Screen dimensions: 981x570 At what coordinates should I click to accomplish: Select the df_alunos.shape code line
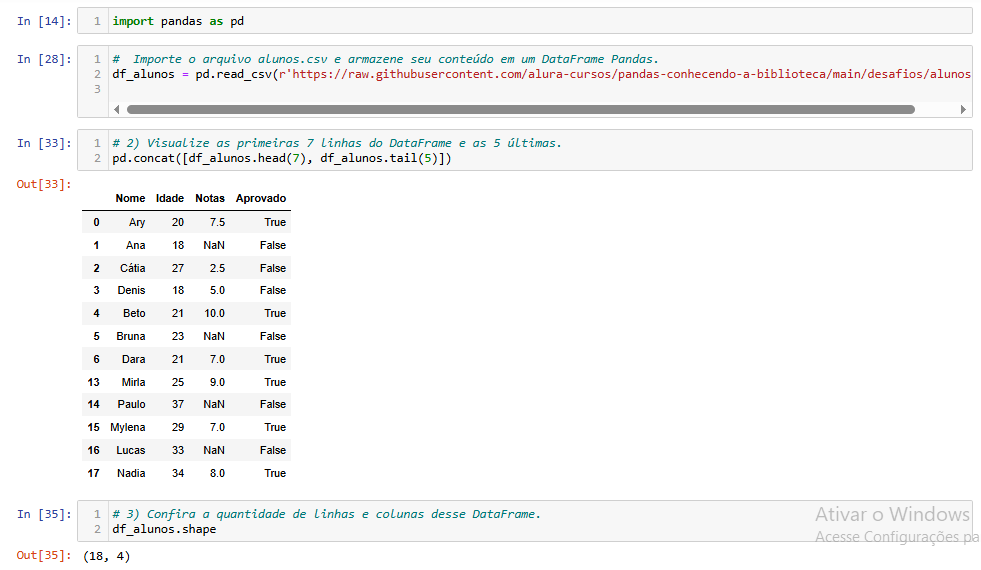(164, 529)
